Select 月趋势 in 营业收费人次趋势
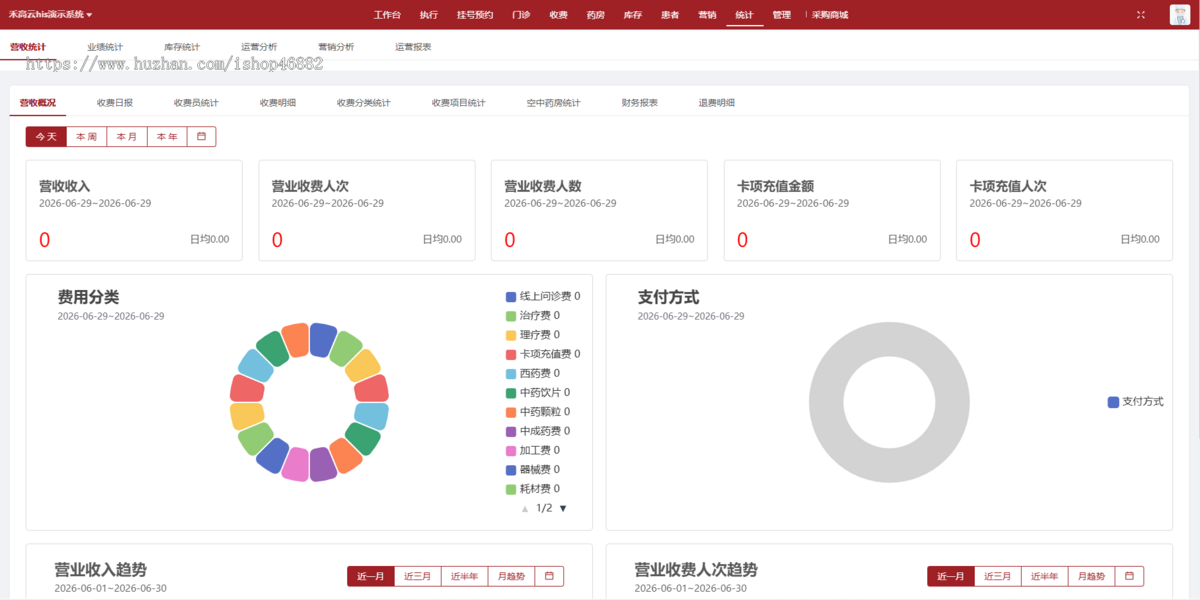This screenshot has width=1200, height=600. click(x=1092, y=576)
